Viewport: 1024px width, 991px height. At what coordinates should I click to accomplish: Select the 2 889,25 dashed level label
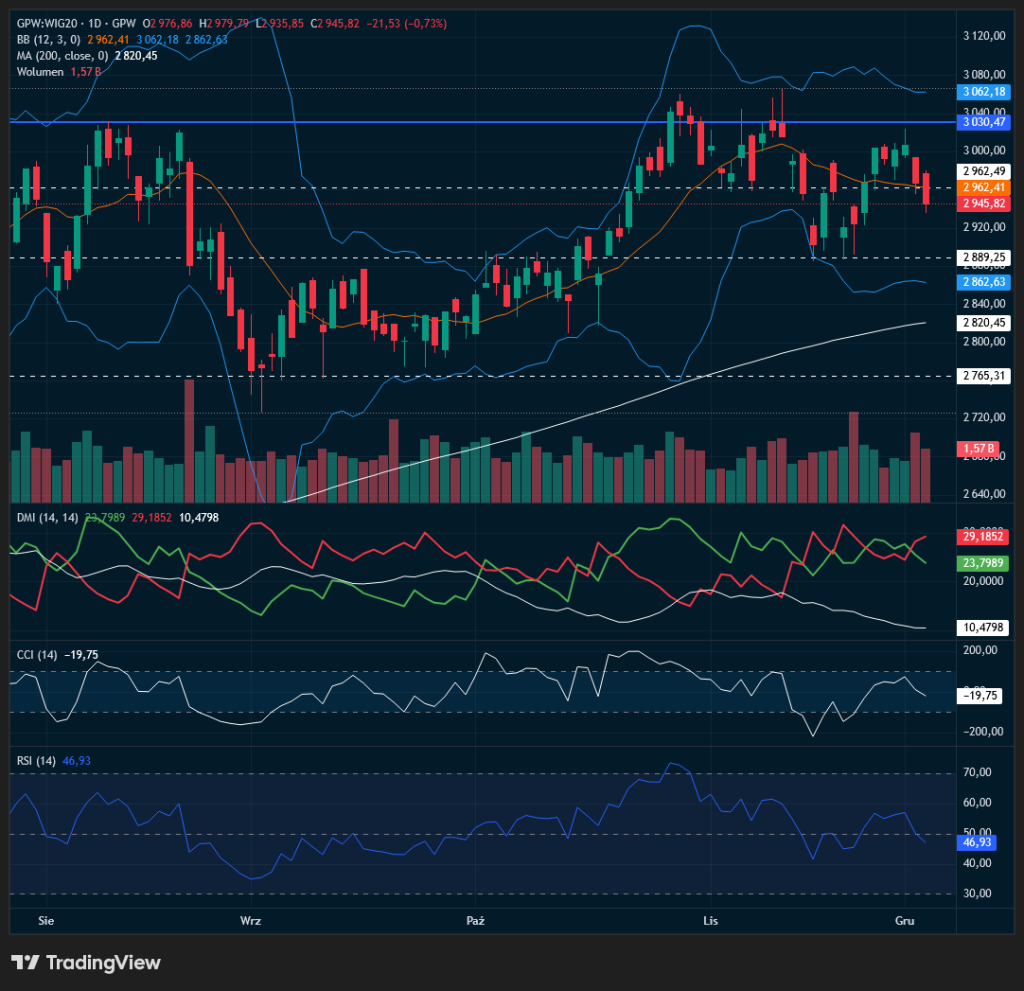pyautogui.click(x=983, y=257)
